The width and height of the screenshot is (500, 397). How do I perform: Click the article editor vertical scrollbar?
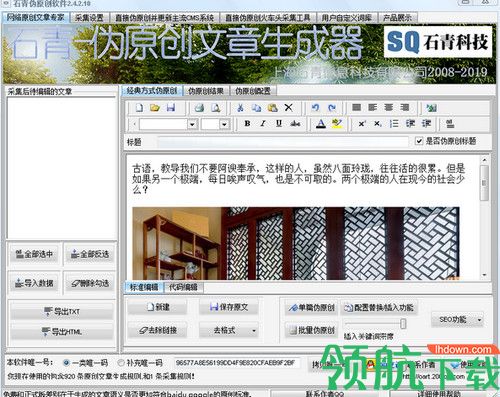click(484, 218)
